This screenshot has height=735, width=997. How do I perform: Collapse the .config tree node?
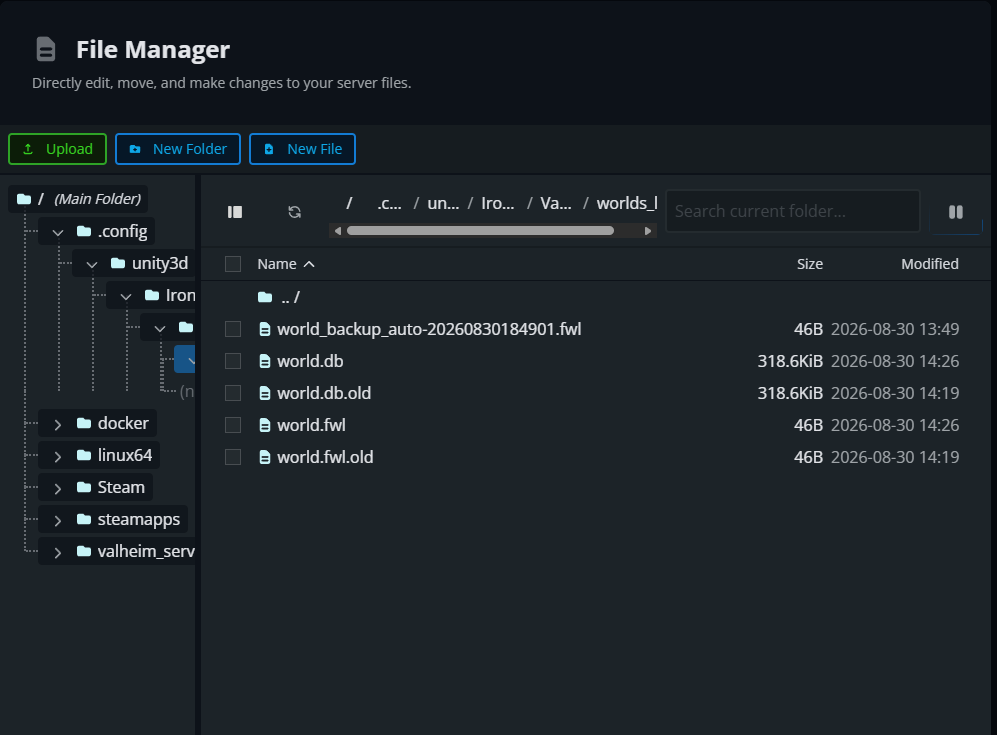58,232
